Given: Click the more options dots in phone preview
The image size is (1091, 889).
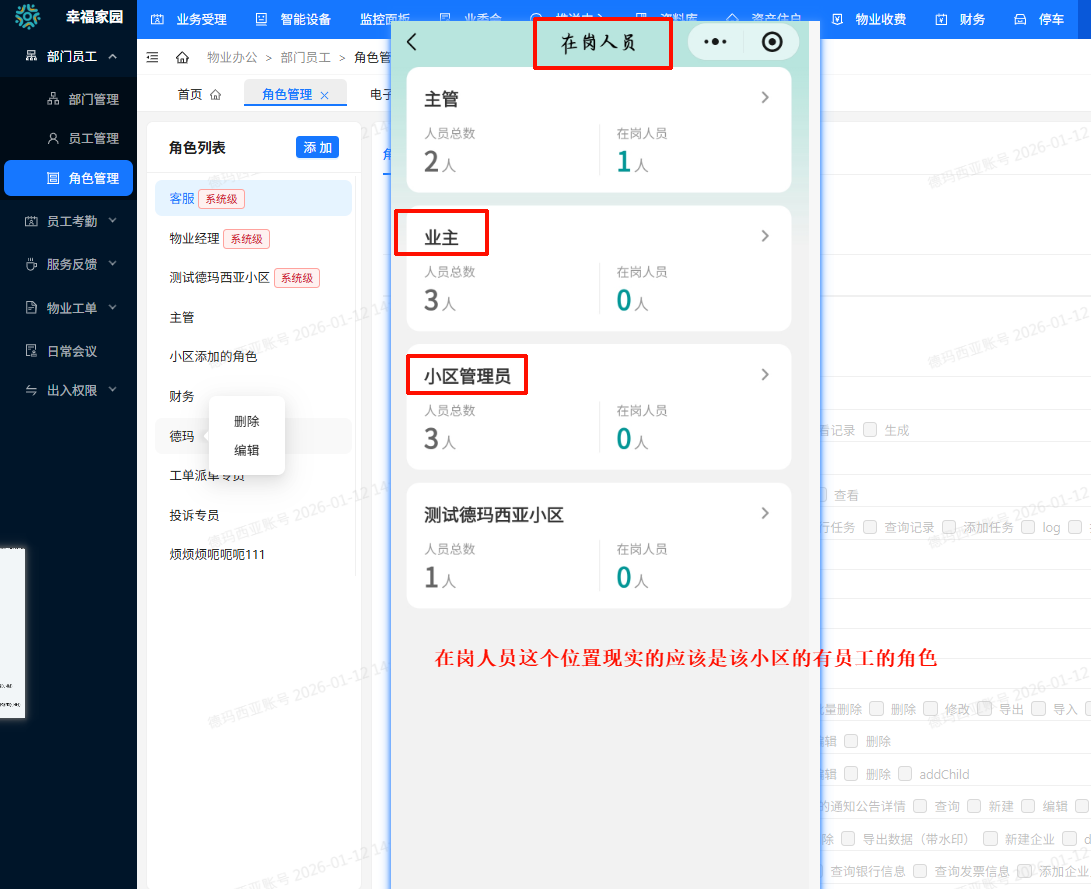Looking at the screenshot, I should 715,40.
